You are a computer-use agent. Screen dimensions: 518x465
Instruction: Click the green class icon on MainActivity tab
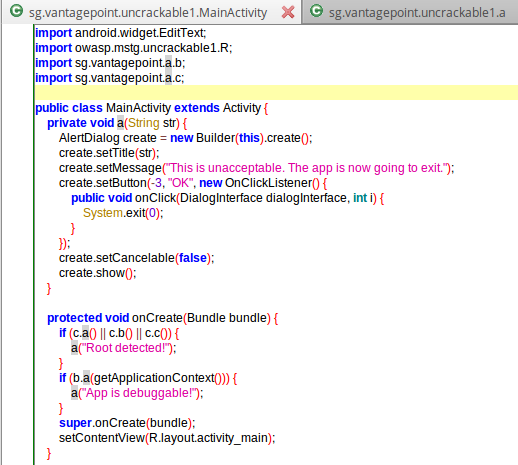[x=16, y=11]
